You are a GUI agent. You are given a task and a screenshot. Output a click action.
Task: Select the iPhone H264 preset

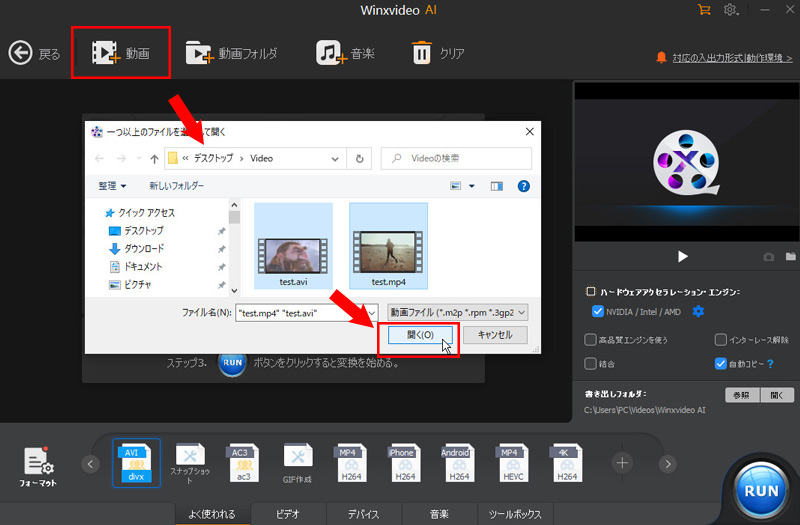(405, 463)
